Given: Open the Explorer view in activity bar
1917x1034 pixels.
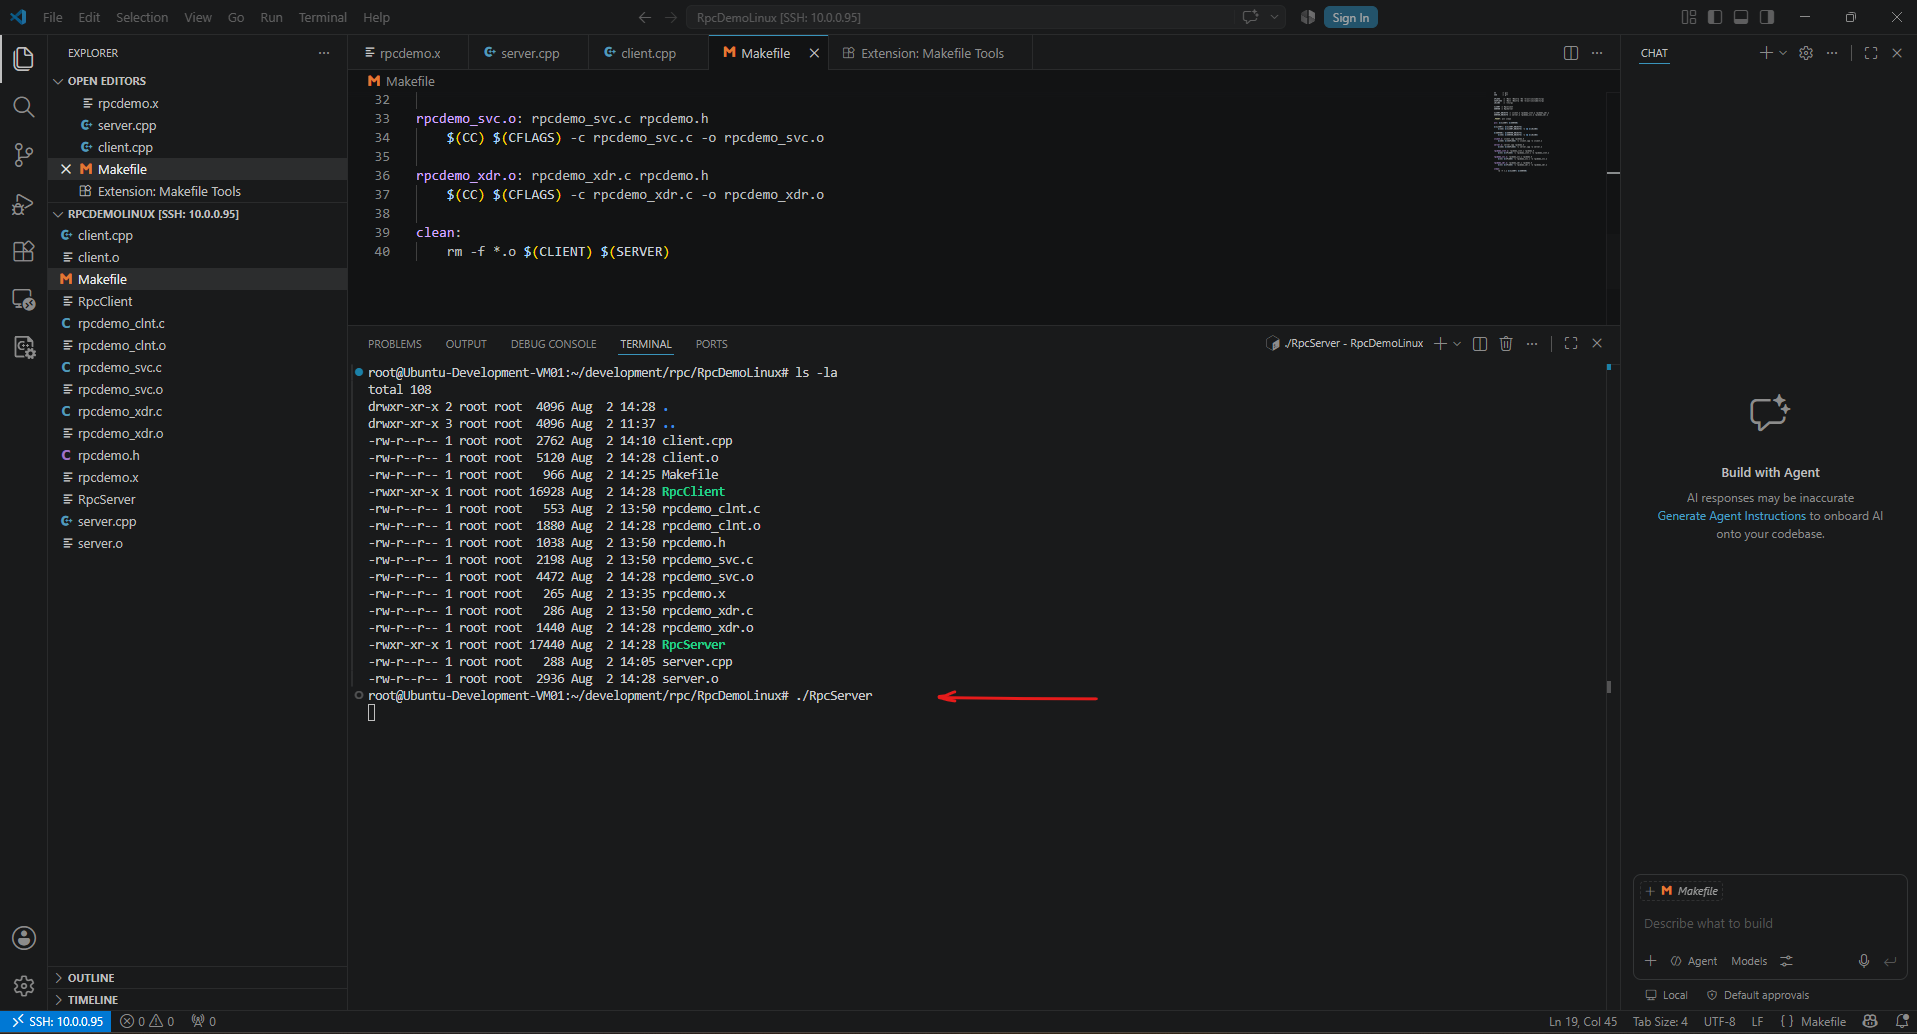Looking at the screenshot, I should click(x=24, y=59).
